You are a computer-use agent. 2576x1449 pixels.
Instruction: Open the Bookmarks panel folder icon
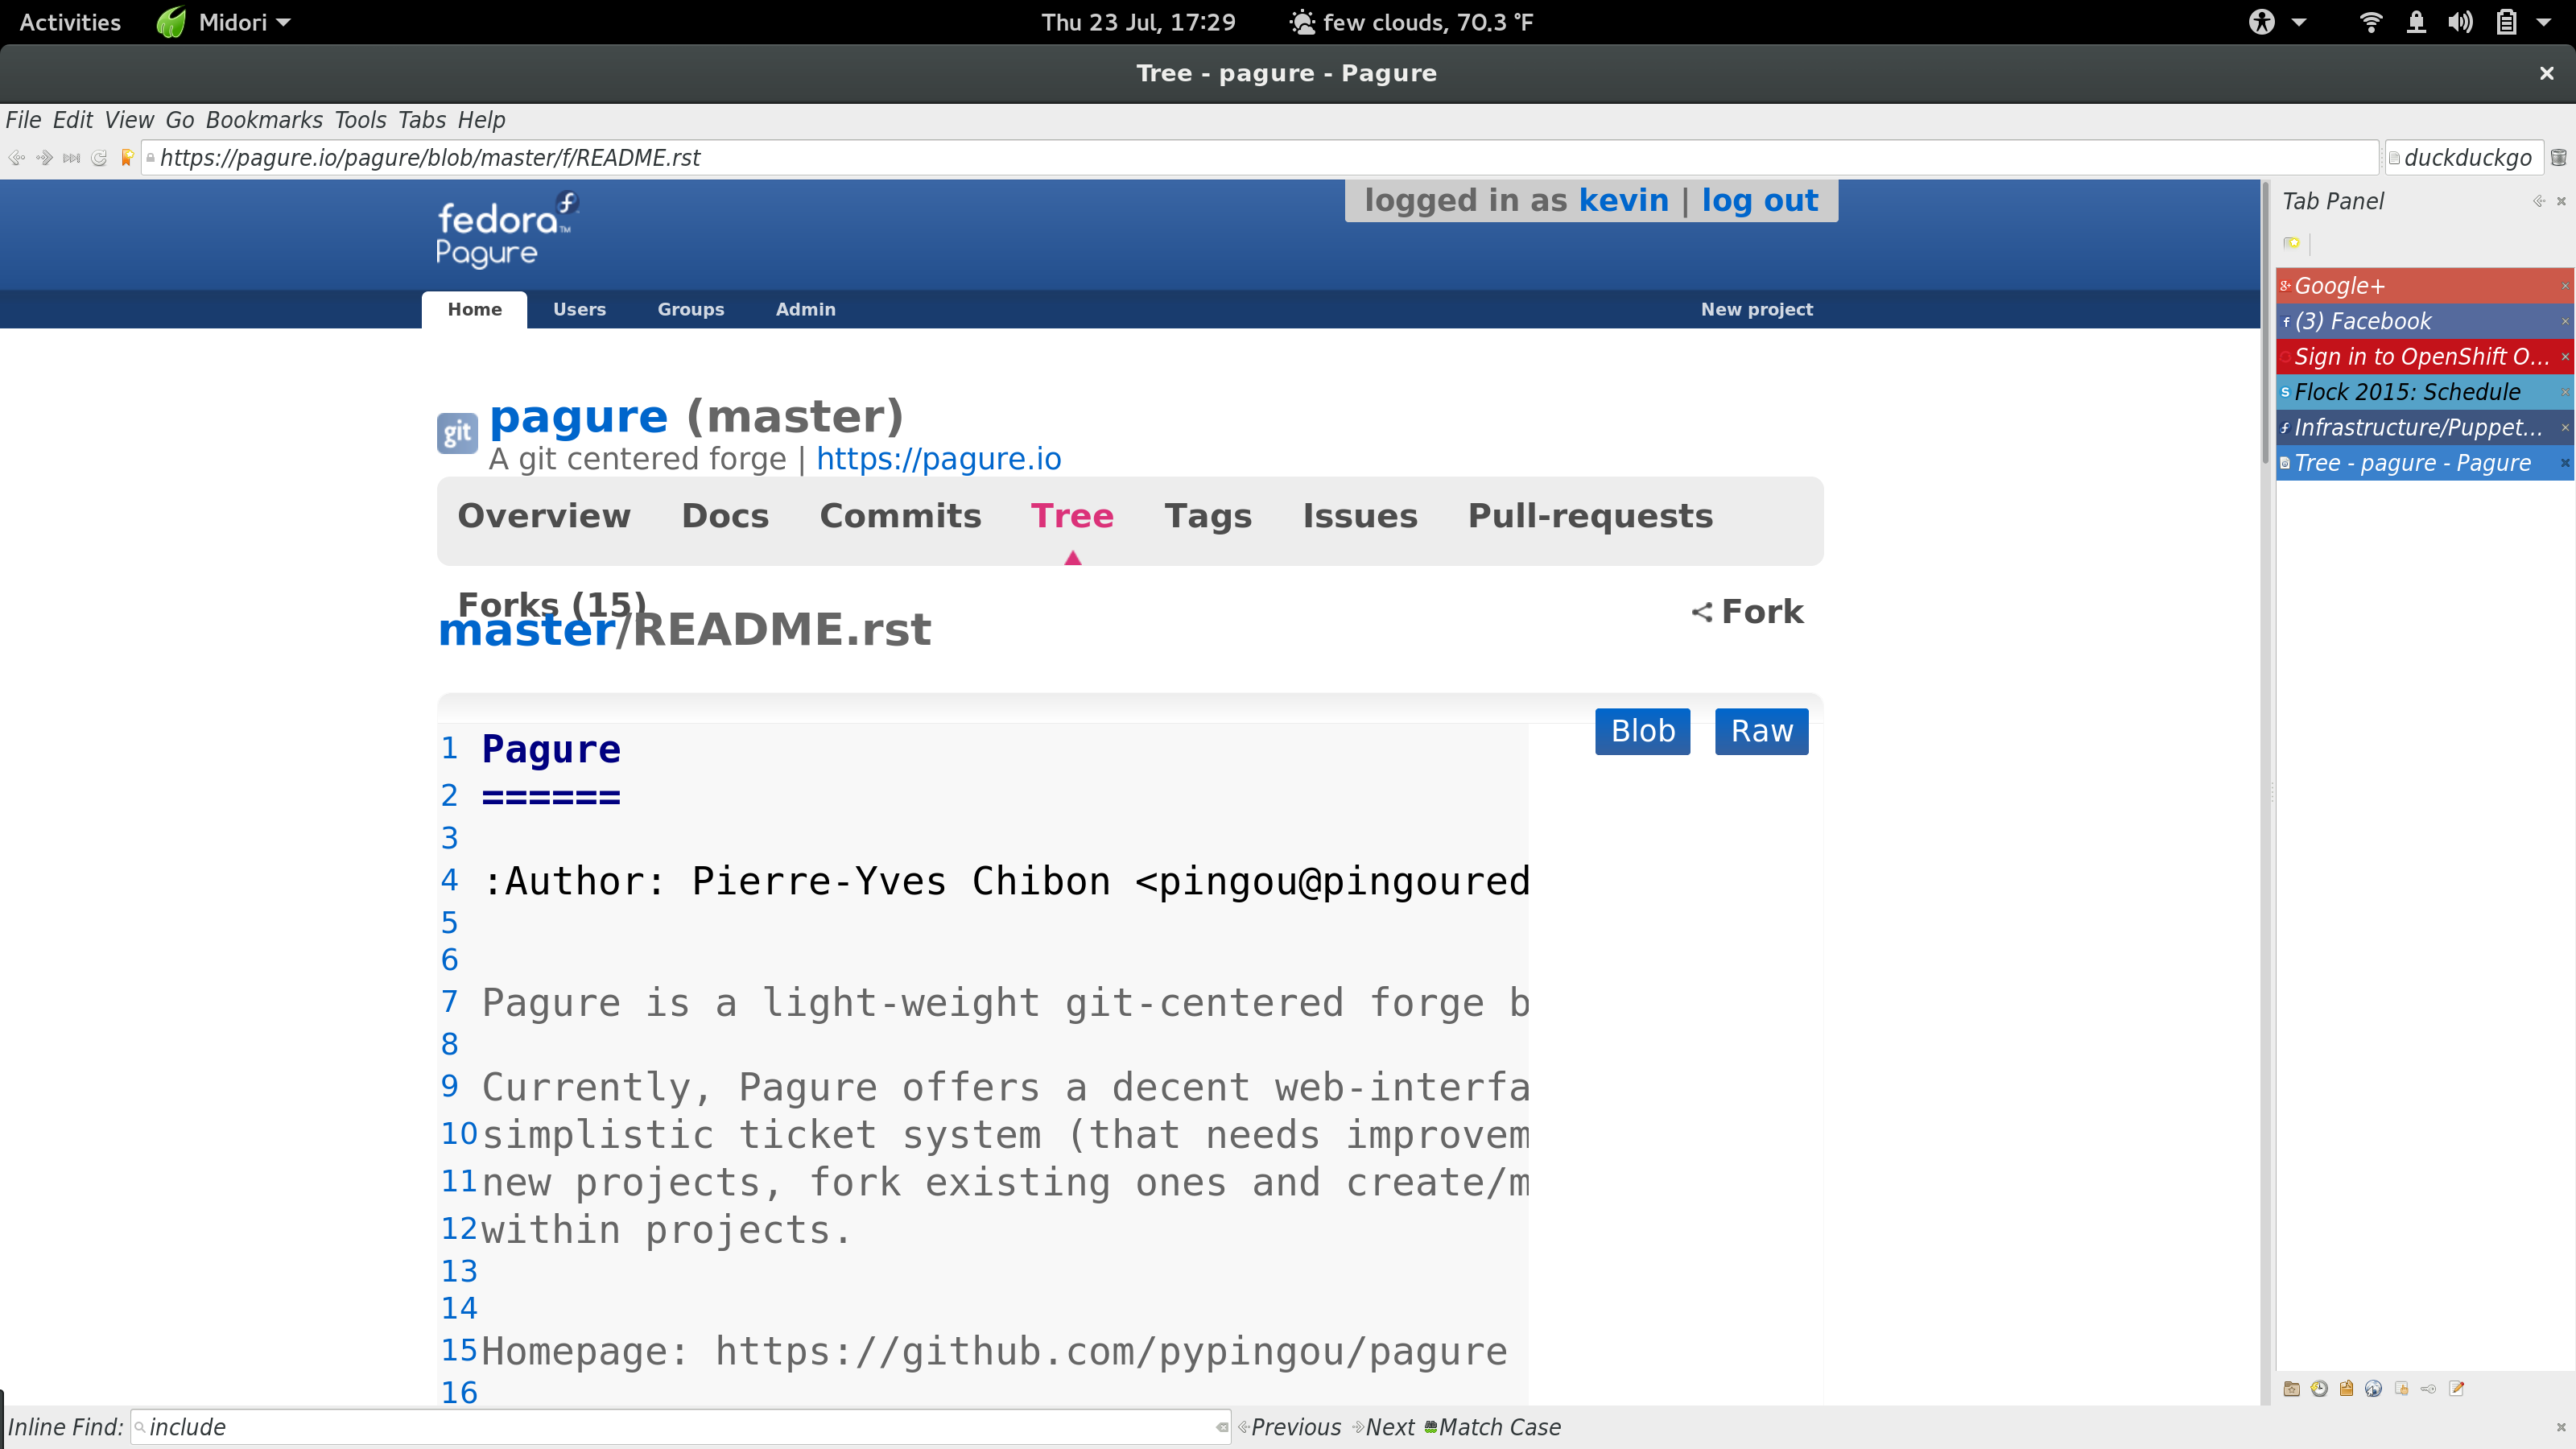pyautogui.click(x=2292, y=1388)
